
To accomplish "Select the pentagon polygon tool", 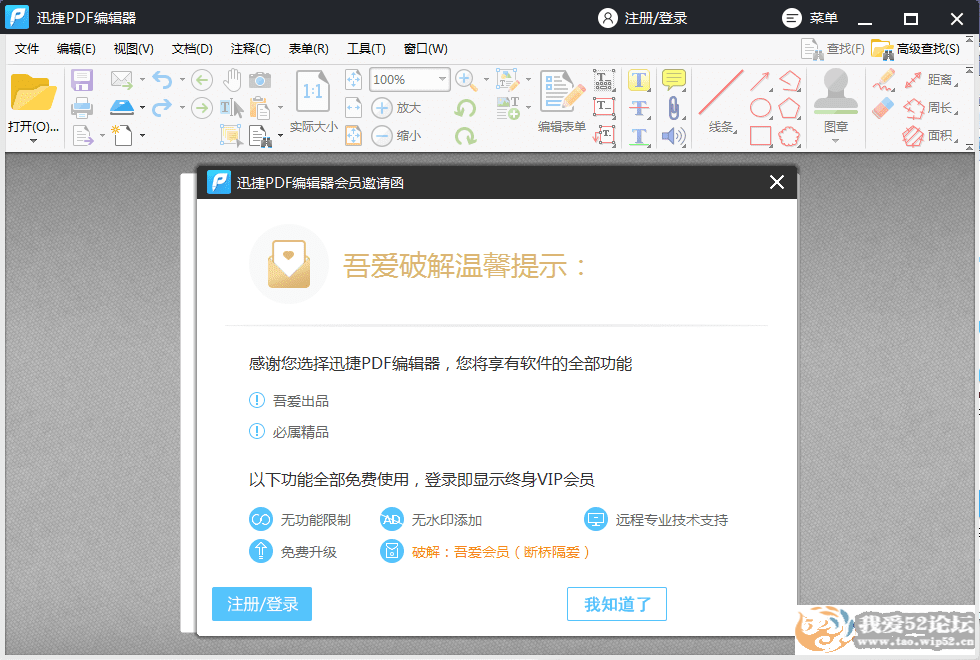I will (x=789, y=108).
